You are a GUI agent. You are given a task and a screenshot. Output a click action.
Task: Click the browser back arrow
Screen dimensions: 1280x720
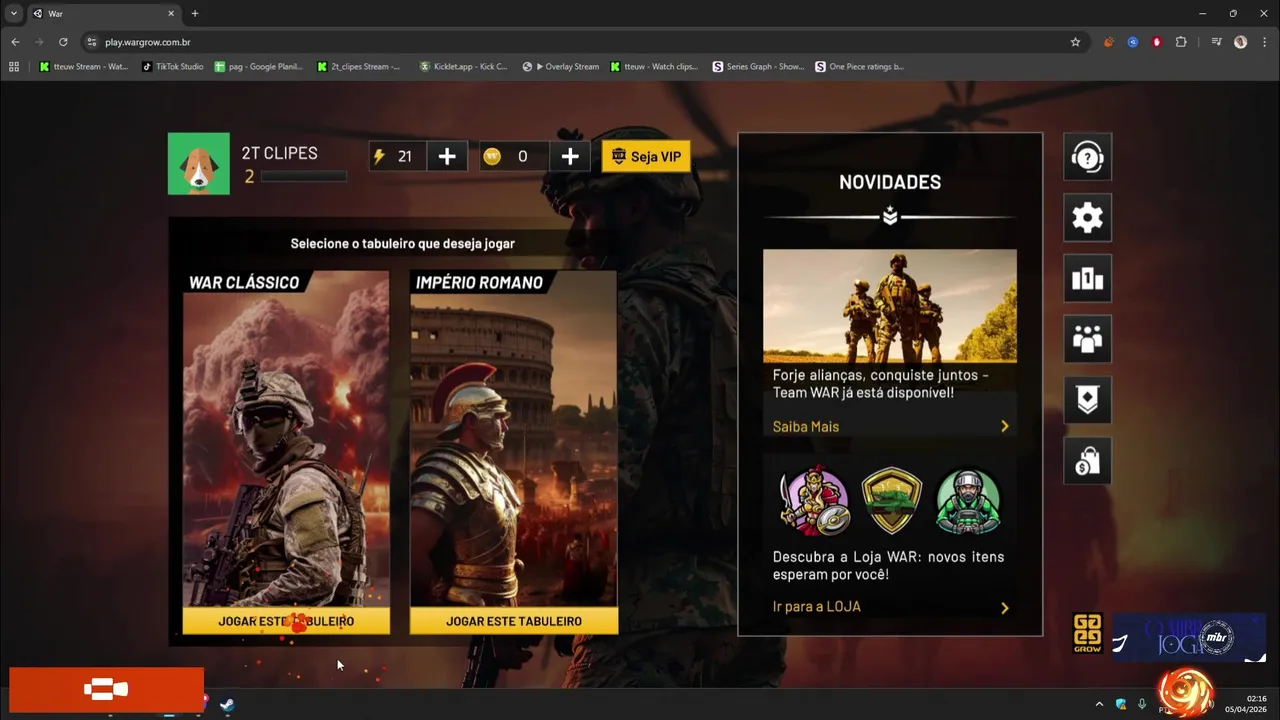(x=15, y=42)
